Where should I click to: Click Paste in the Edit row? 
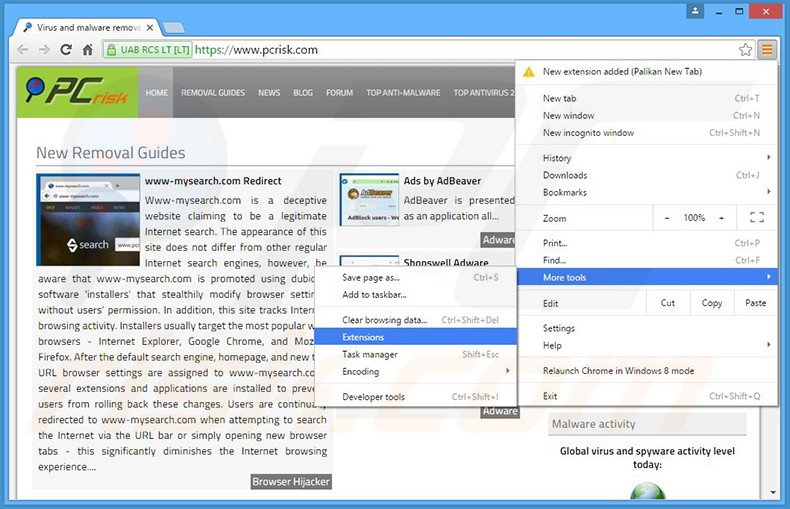point(755,303)
